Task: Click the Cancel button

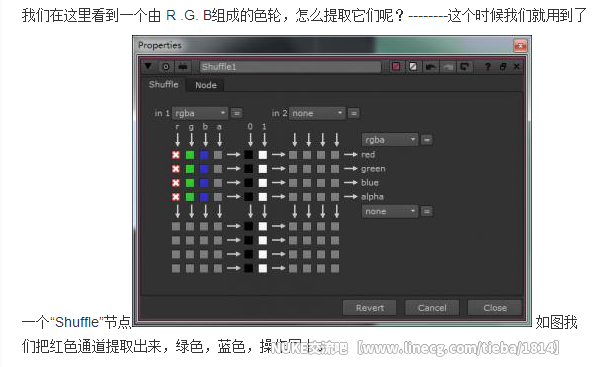Action: point(432,308)
